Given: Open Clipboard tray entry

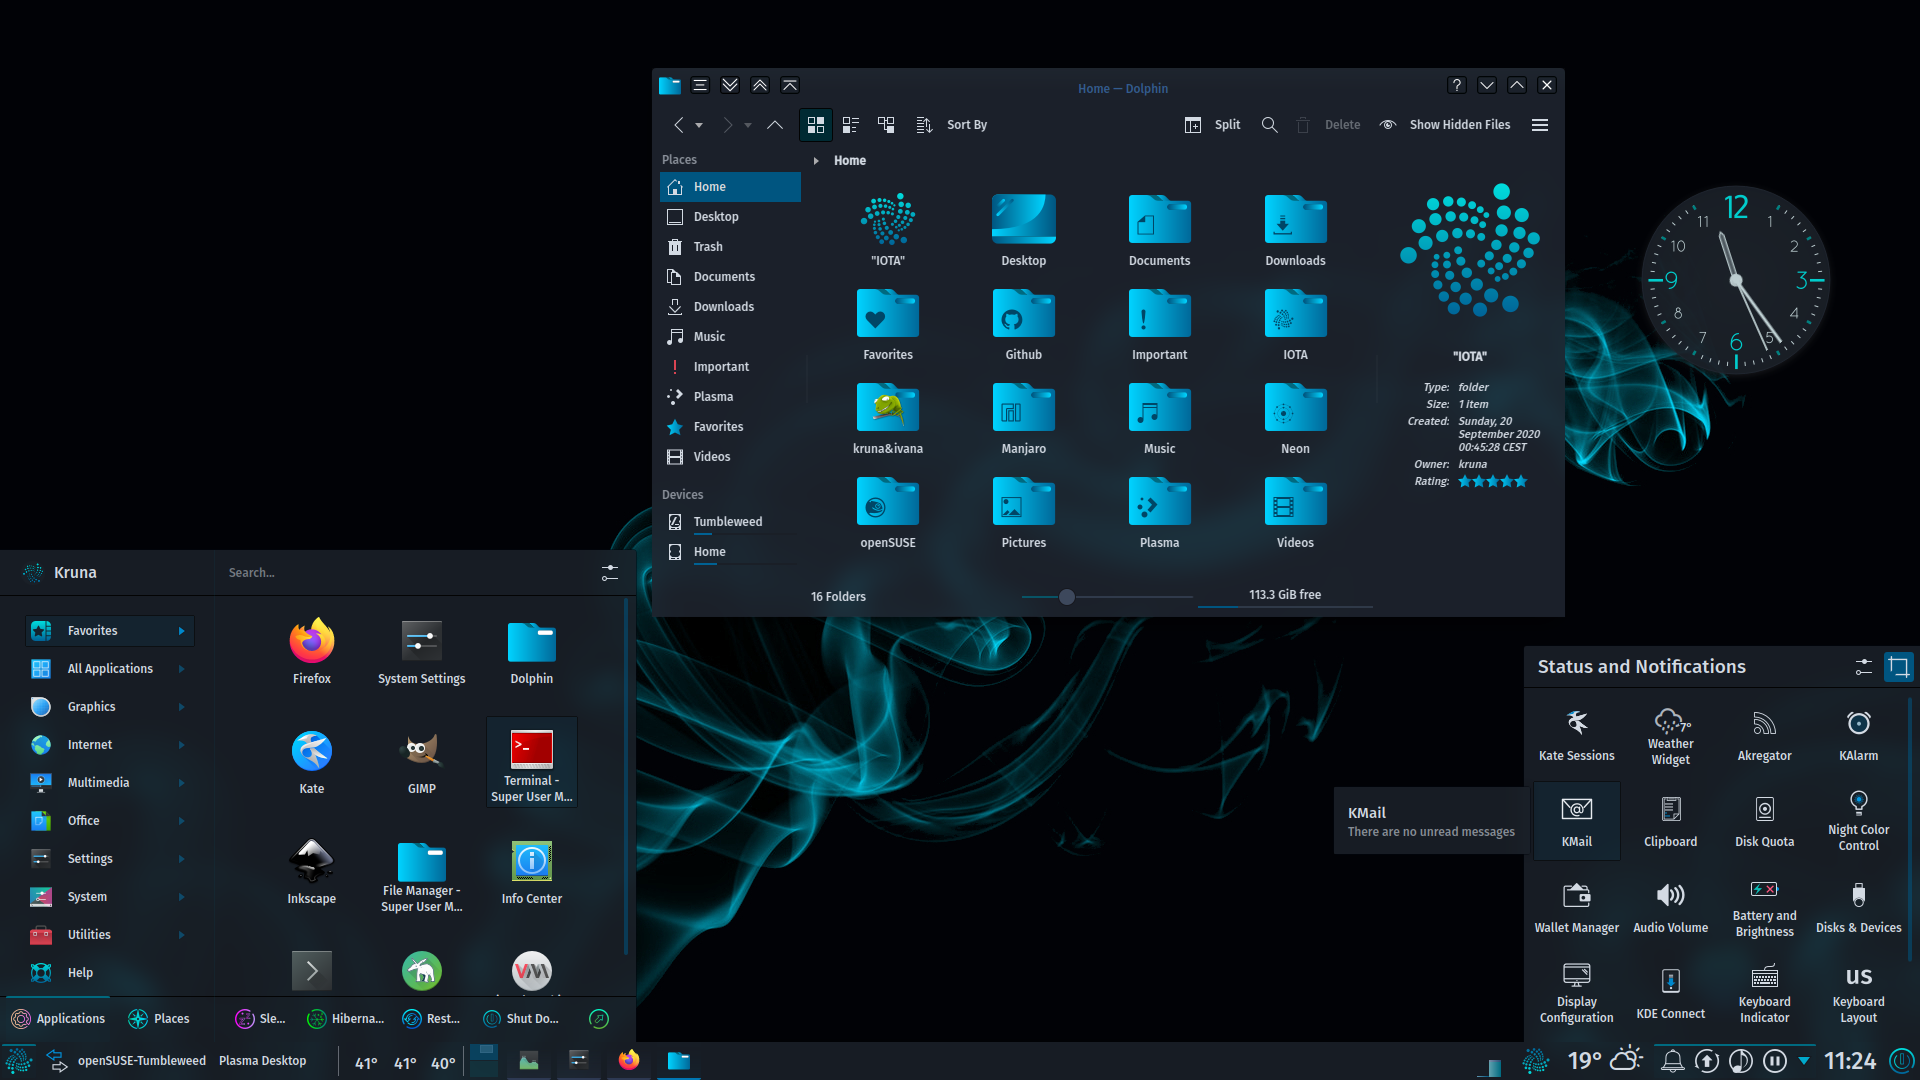Looking at the screenshot, I should [x=1671, y=822].
